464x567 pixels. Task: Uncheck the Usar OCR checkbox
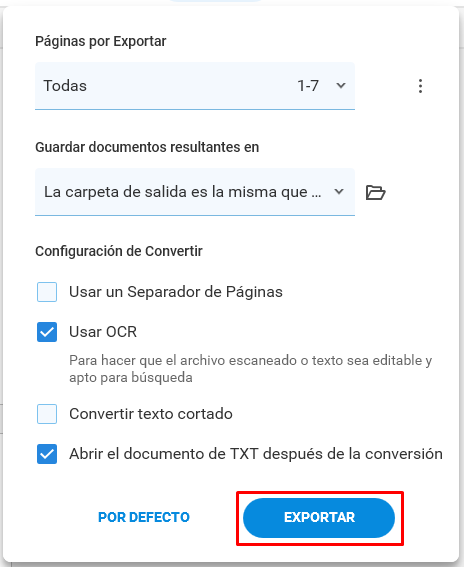[47, 332]
